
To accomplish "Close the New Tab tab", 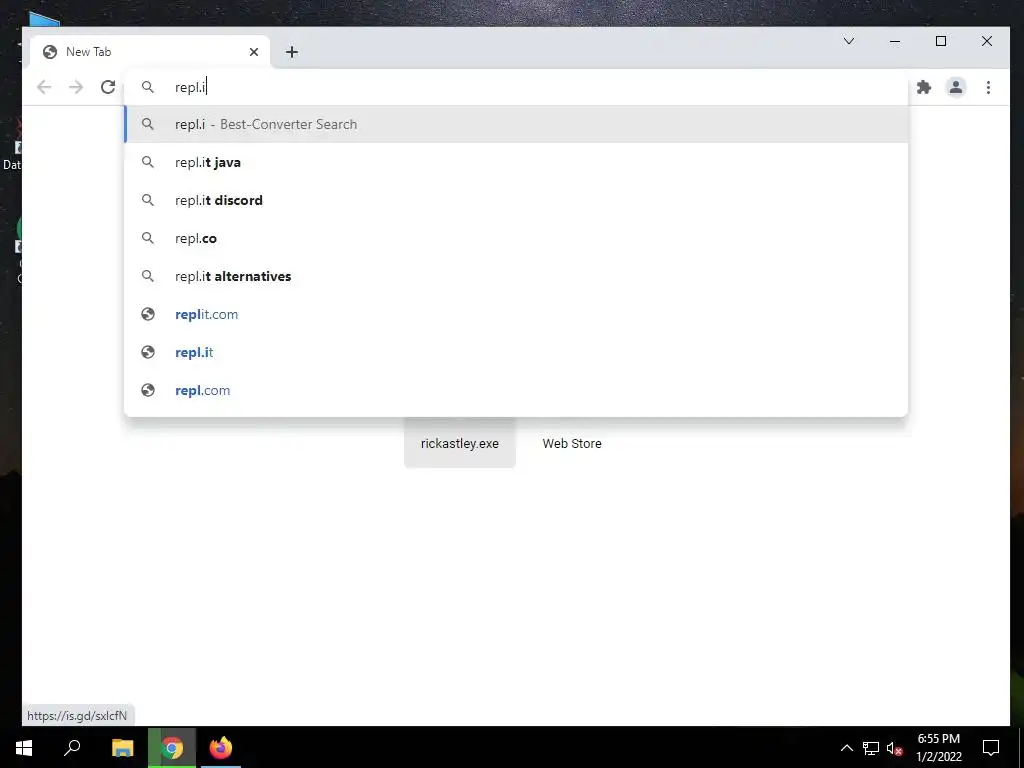I will 254,52.
